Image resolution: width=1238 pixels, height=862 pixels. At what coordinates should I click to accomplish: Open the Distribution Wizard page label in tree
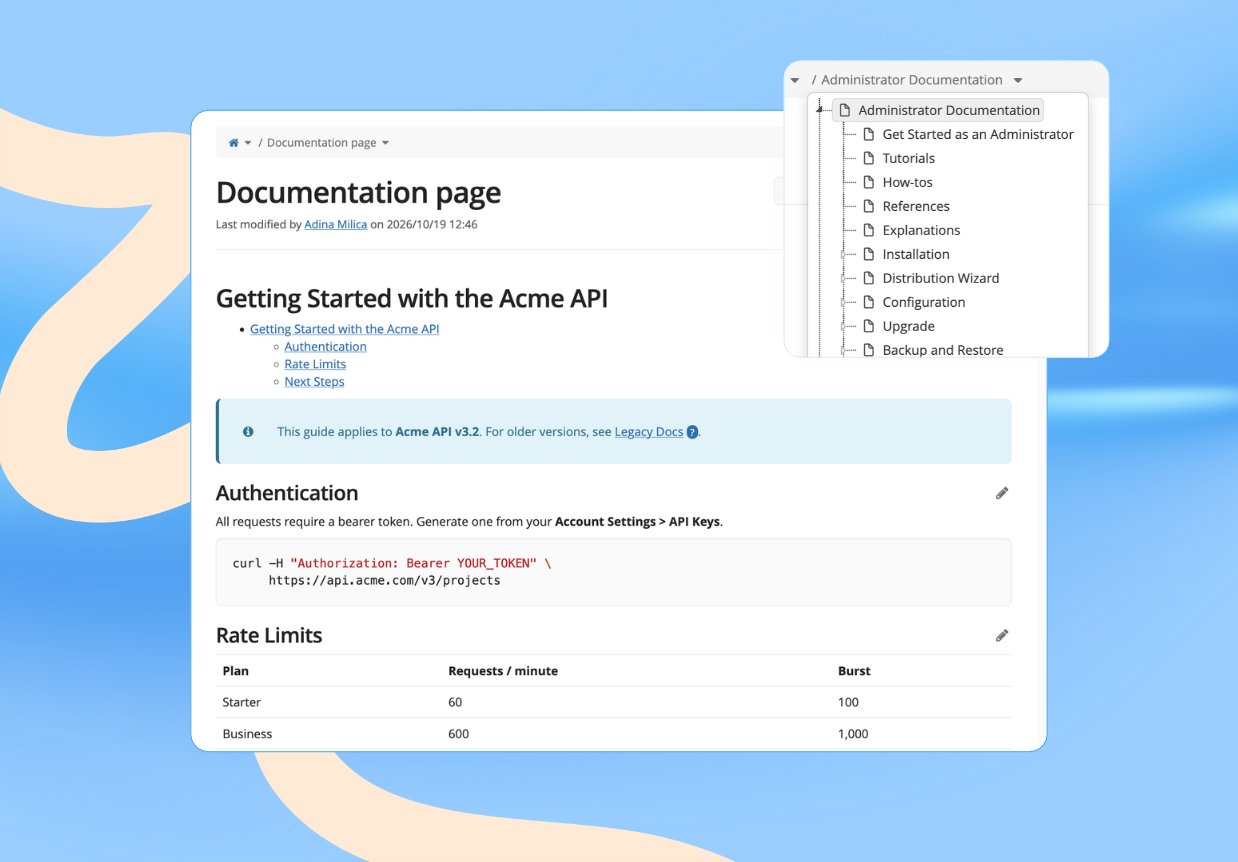click(x=941, y=278)
